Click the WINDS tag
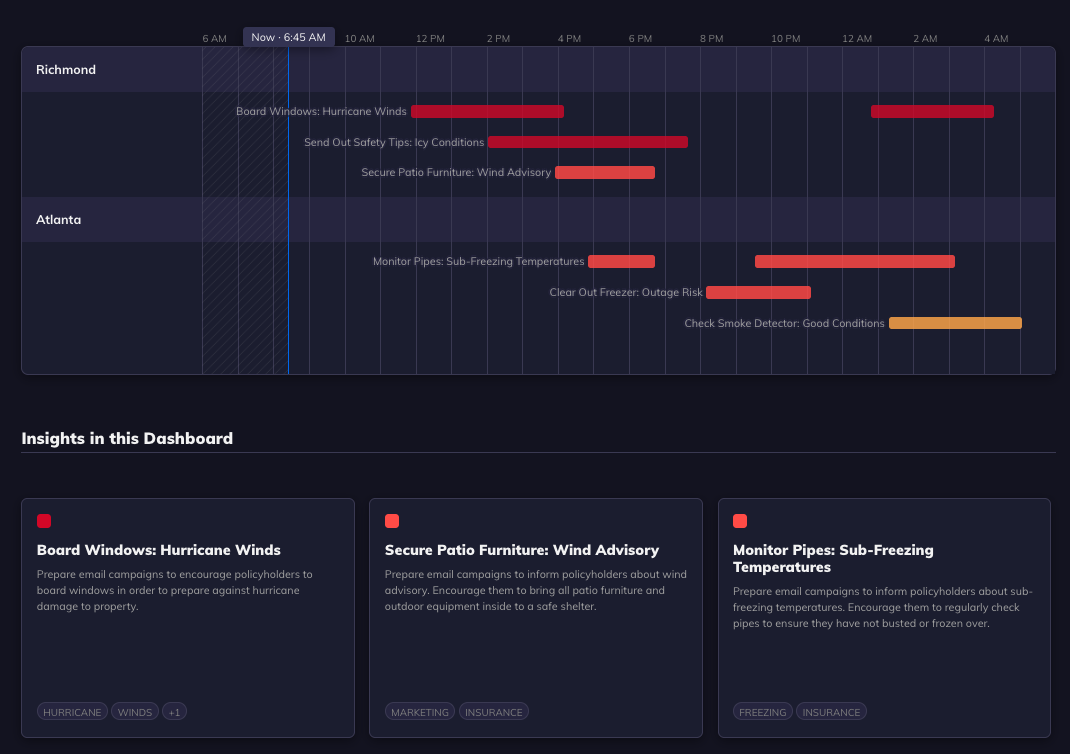Screen dimensions: 1070x754 [134, 712]
